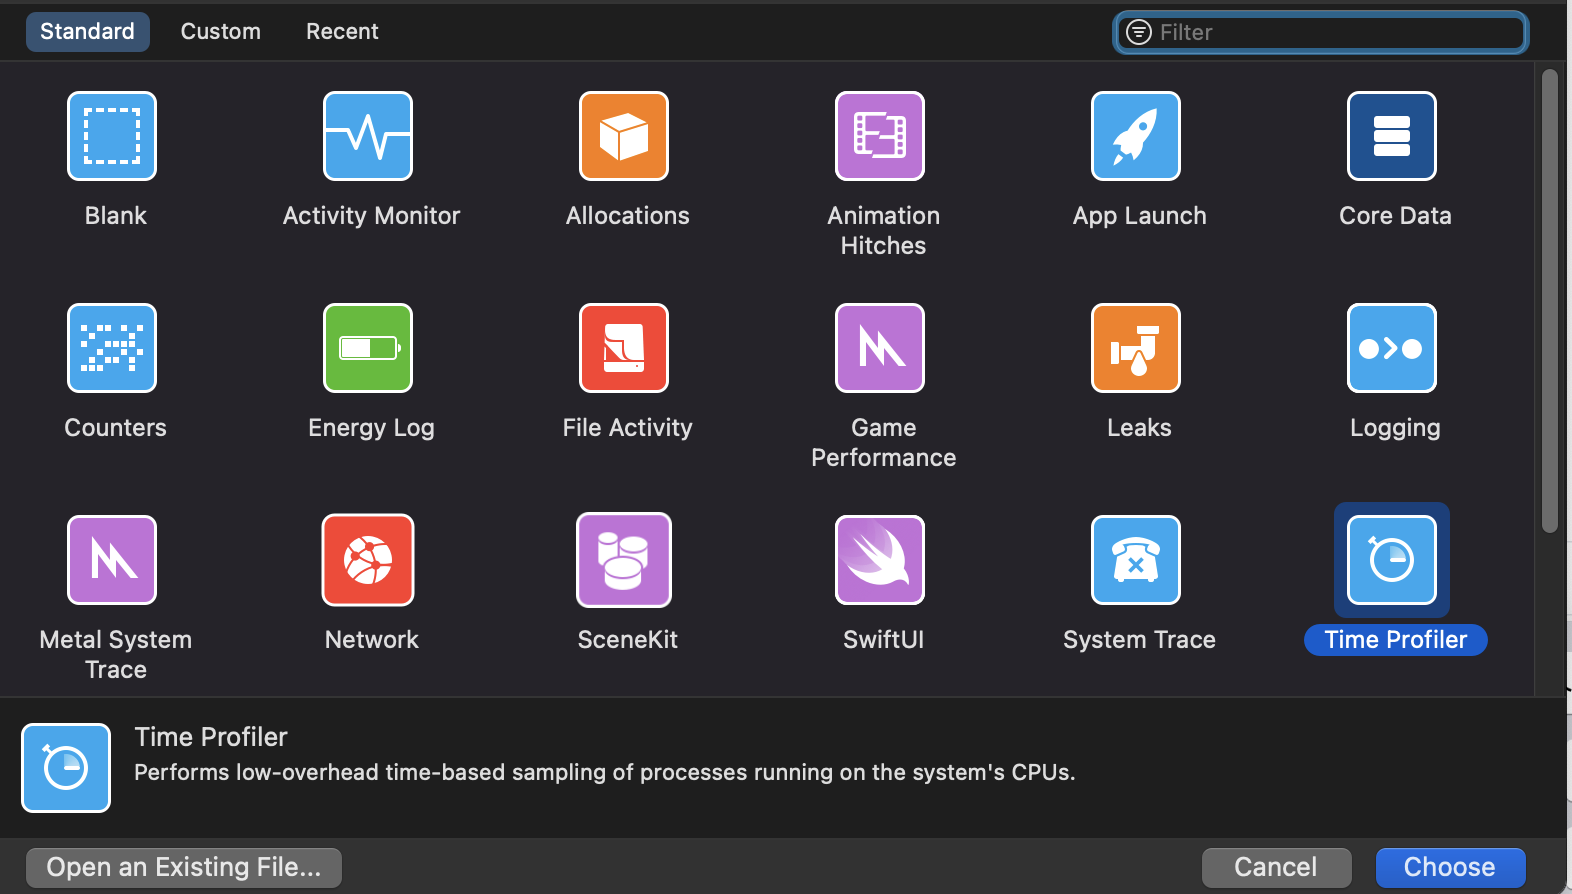The height and width of the screenshot is (894, 1572).
Task: Click the Leaks label
Action: coord(1139,428)
